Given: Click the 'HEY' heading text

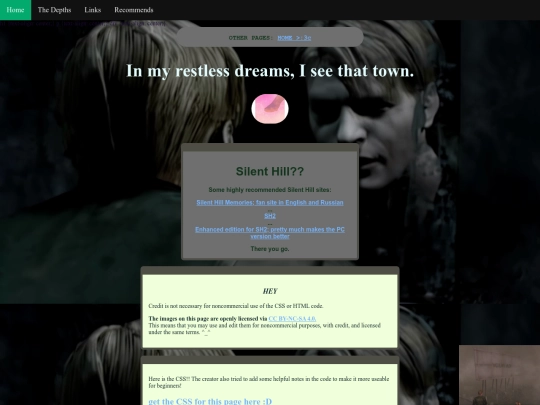Looking at the screenshot, I should [270, 291].
